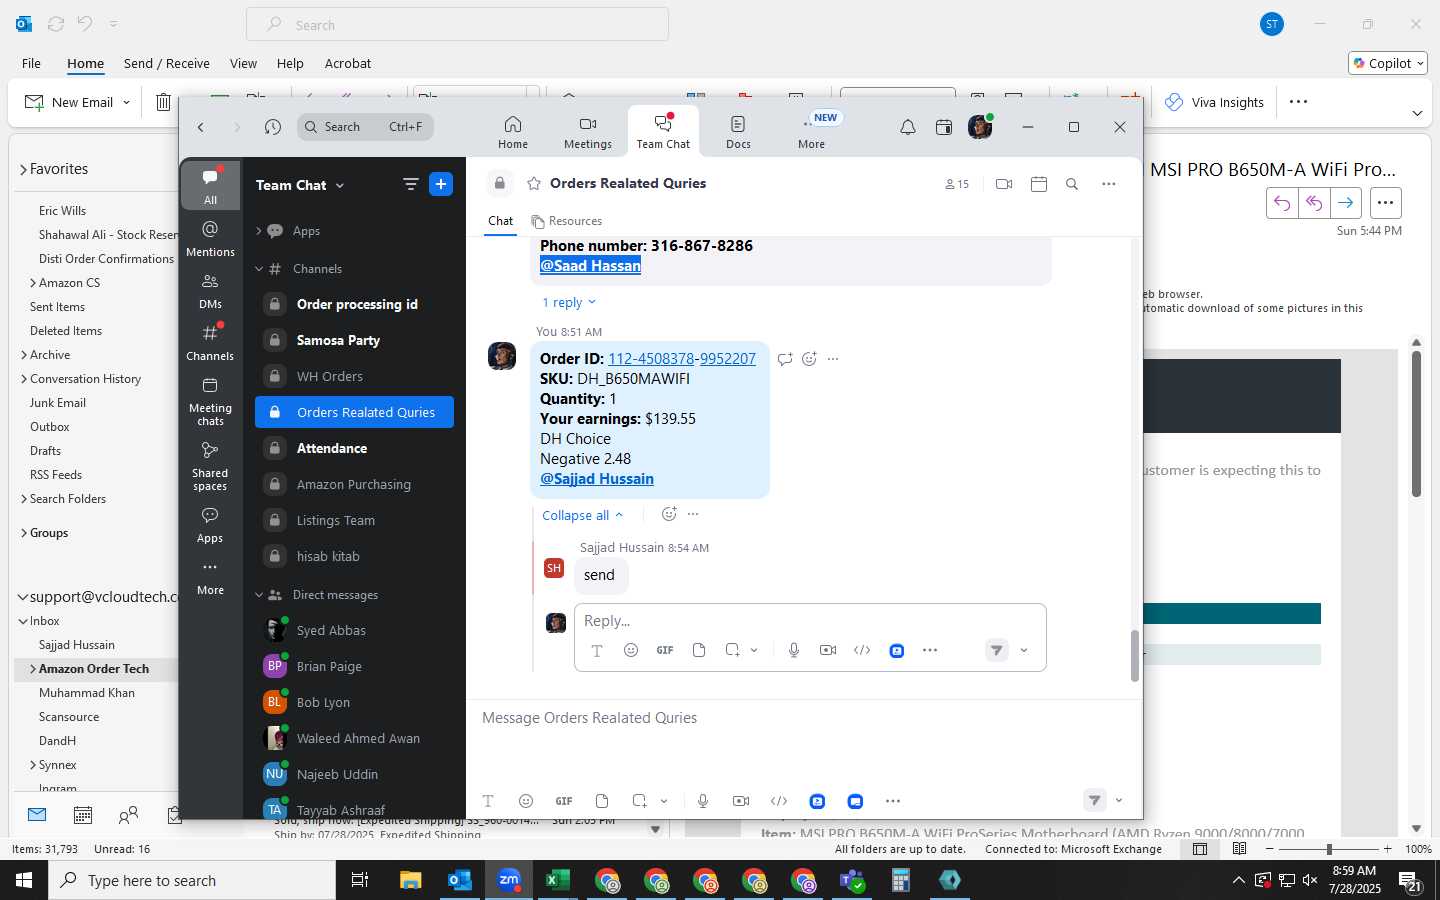Viewport: 1440px width, 900px height.
Task: Open reply send options dropdown arrow
Action: pyautogui.click(x=1024, y=650)
